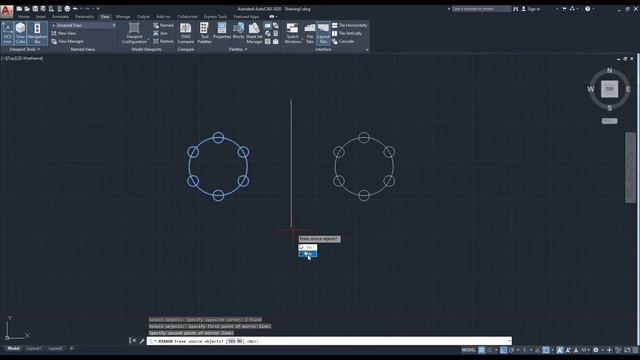Open the View Manager

coord(67,41)
